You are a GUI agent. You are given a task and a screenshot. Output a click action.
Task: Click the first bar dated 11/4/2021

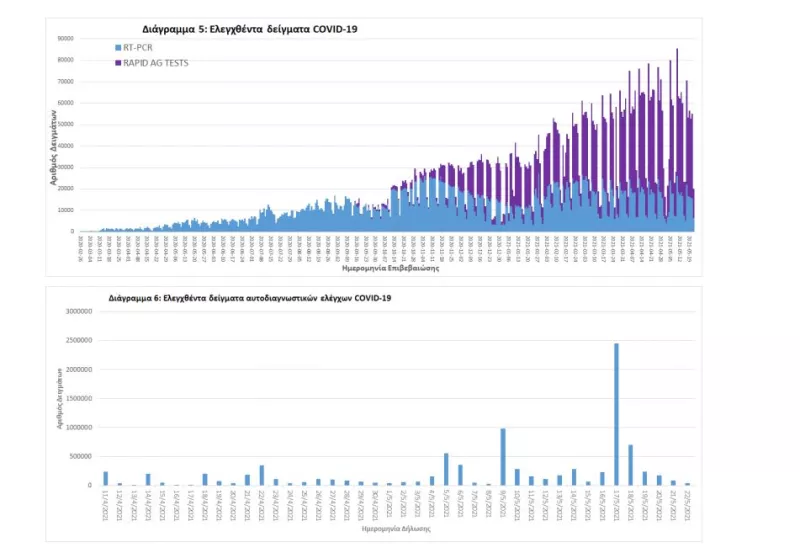[x=105, y=479]
